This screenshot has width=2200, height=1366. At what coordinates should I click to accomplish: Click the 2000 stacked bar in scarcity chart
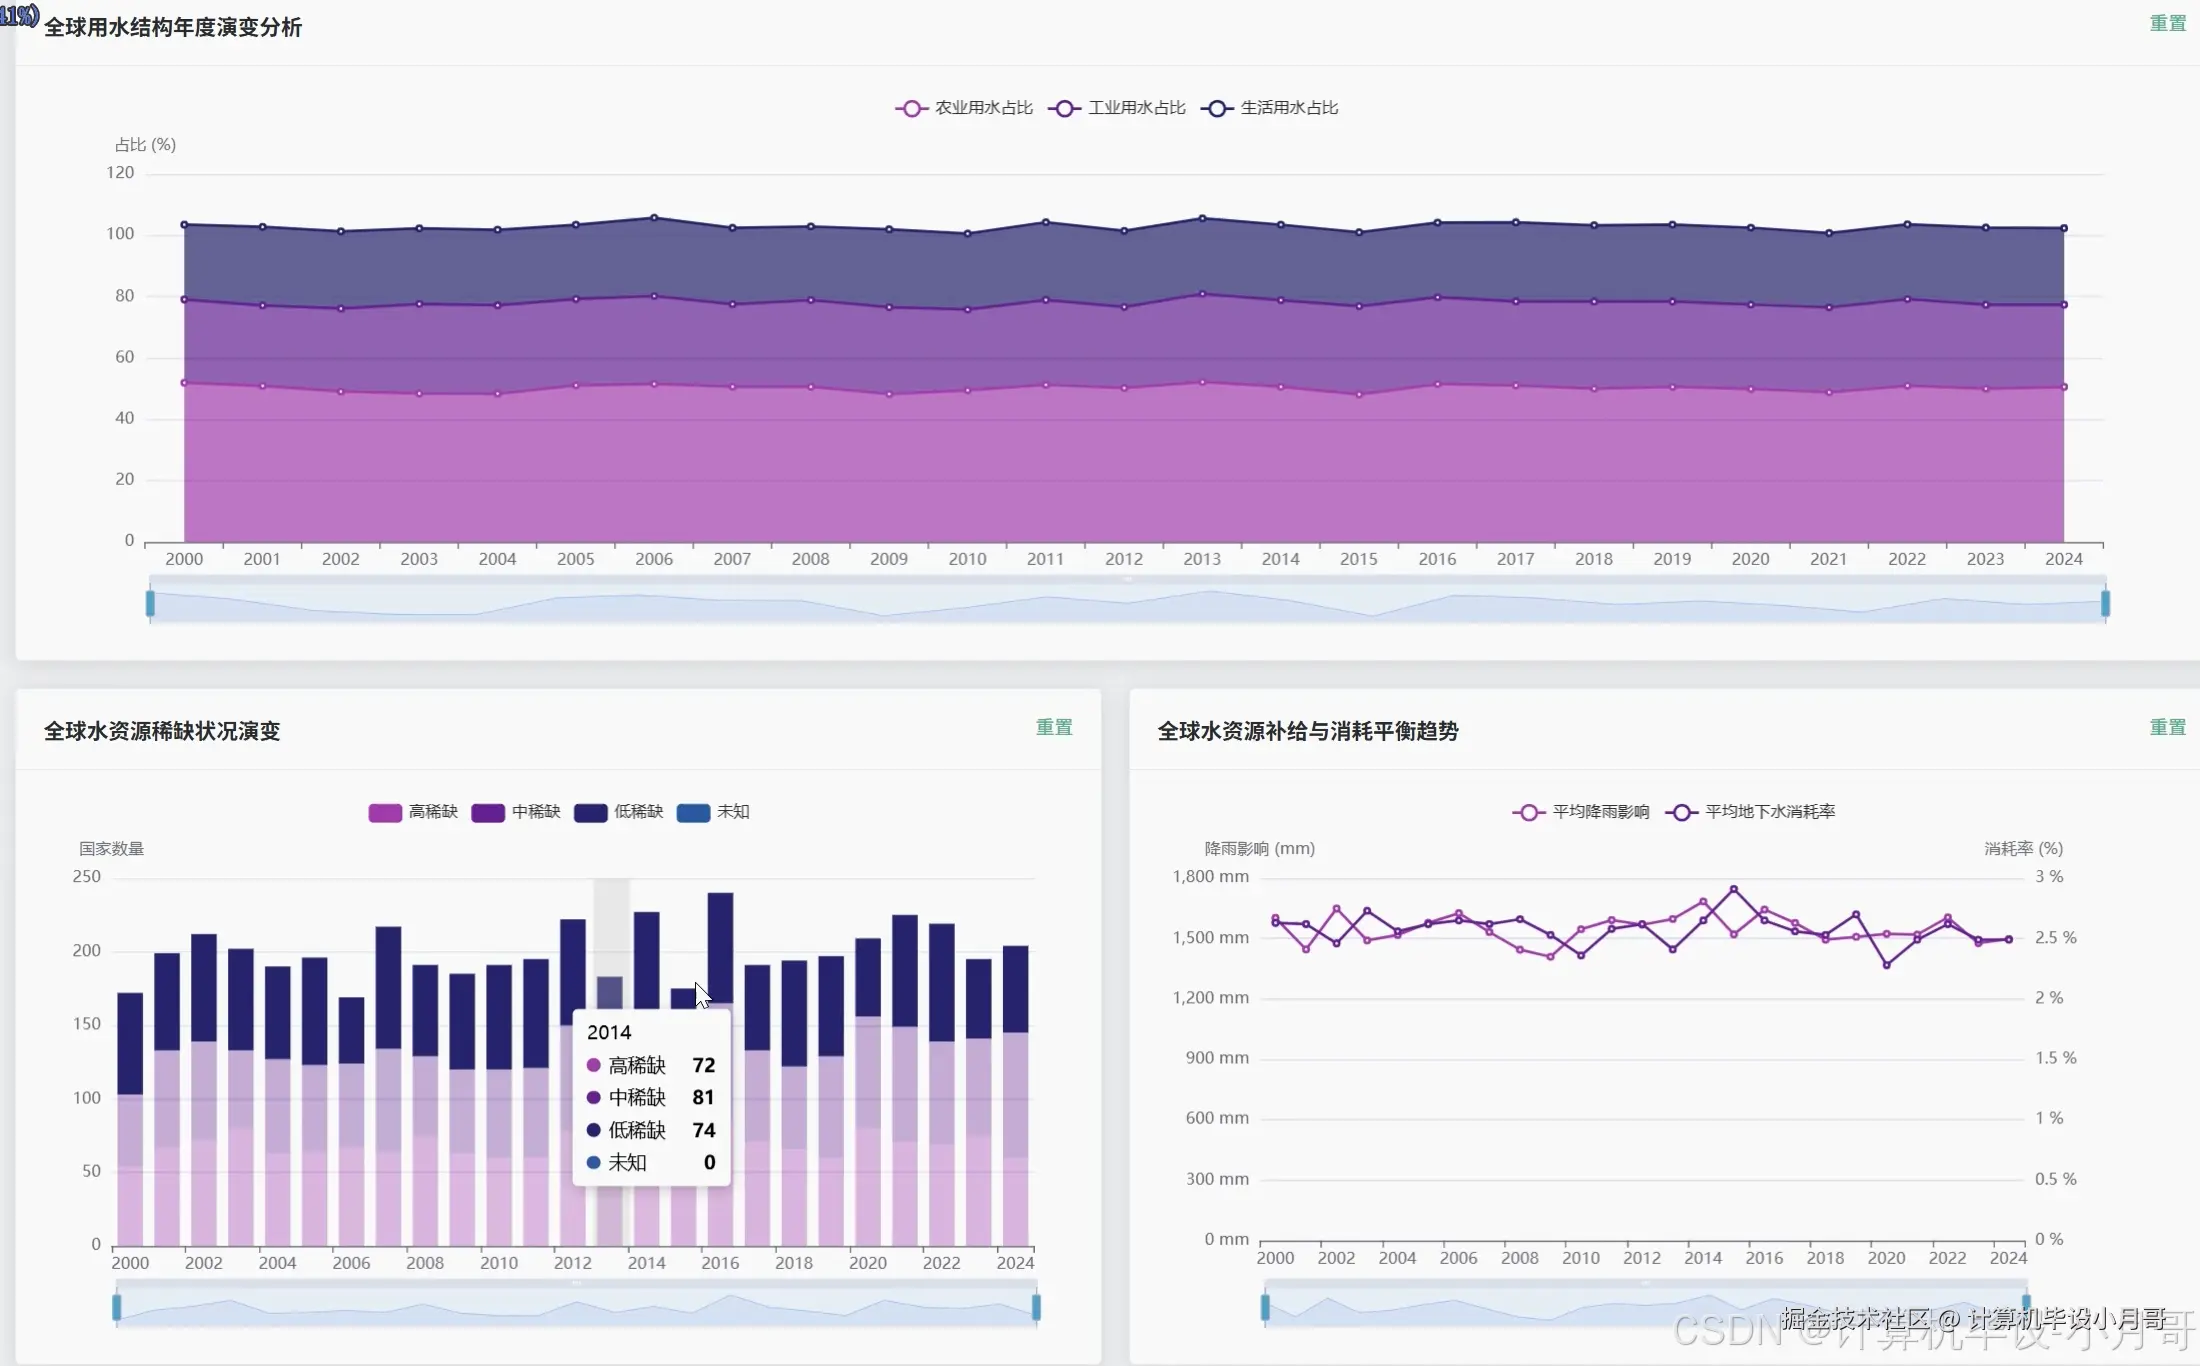pos(130,1120)
